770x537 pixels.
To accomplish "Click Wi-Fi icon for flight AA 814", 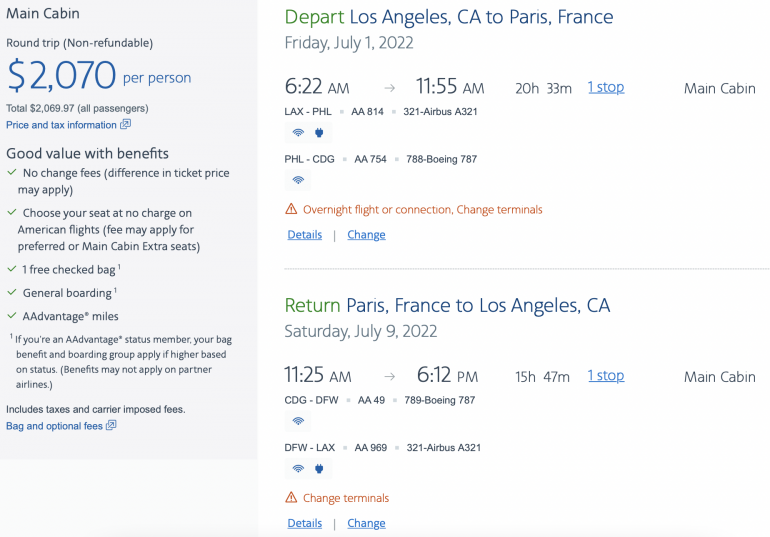I will (x=298, y=132).
